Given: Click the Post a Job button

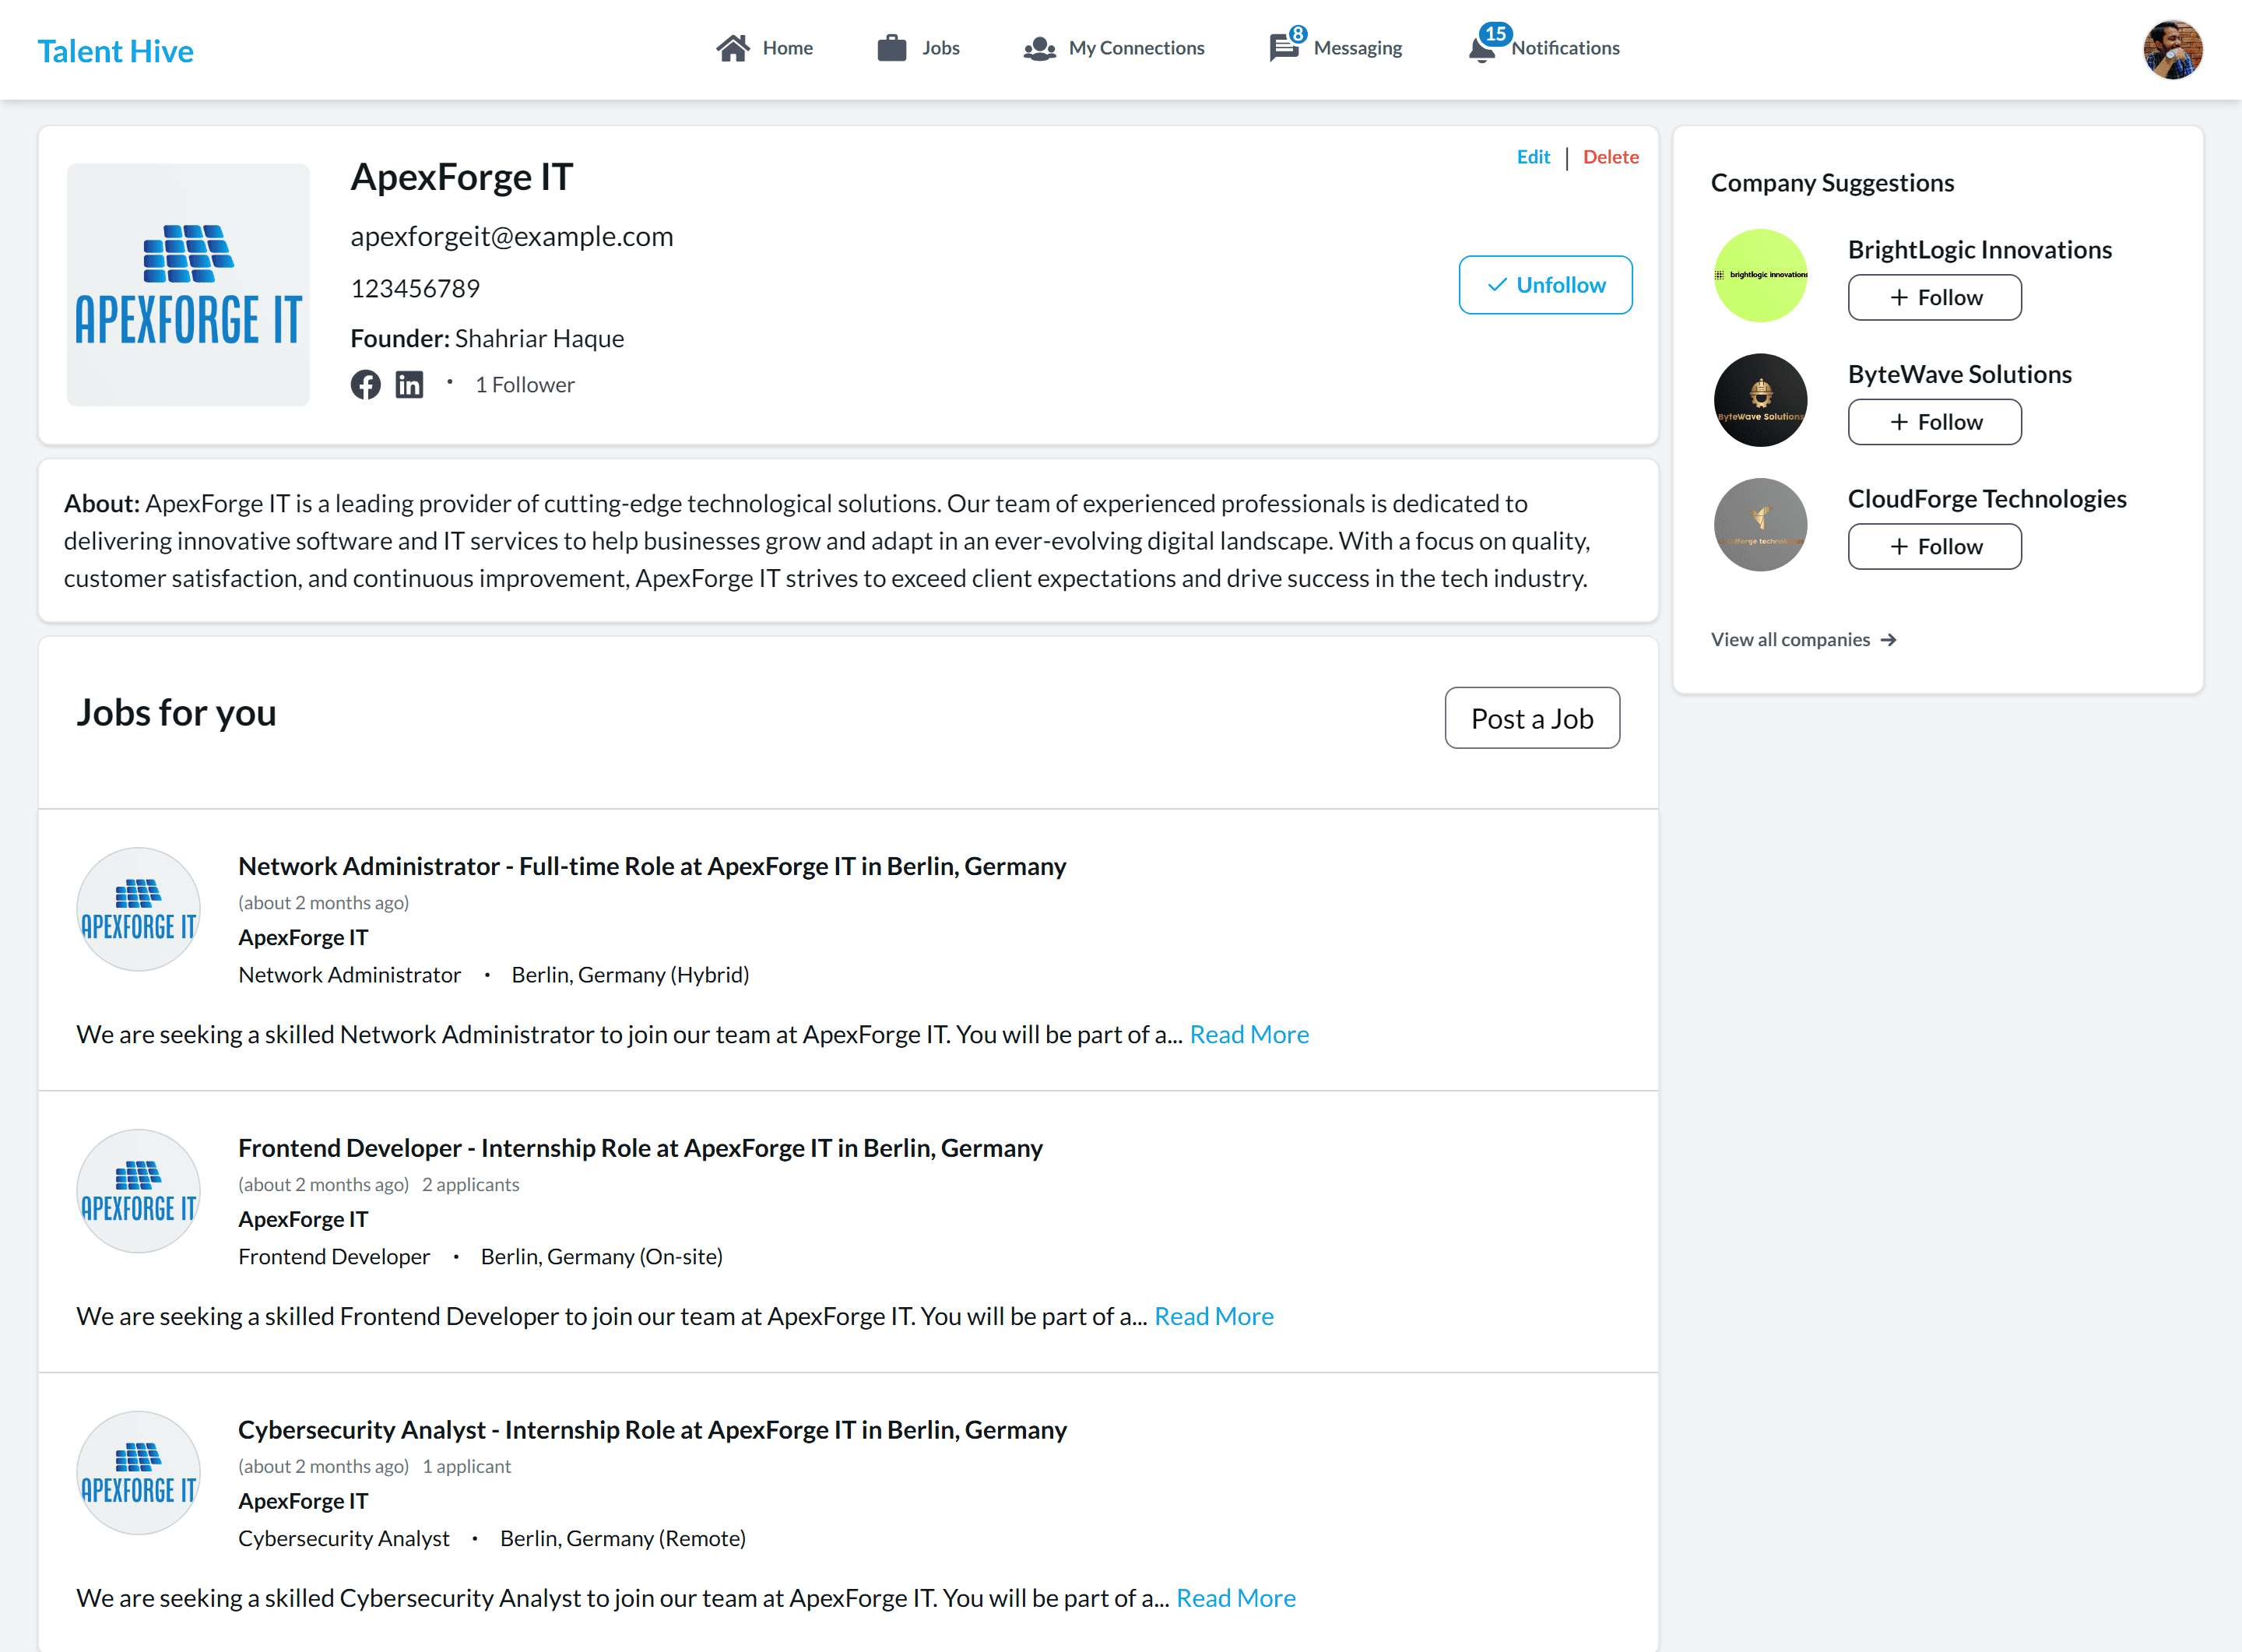Looking at the screenshot, I should click(1532, 718).
